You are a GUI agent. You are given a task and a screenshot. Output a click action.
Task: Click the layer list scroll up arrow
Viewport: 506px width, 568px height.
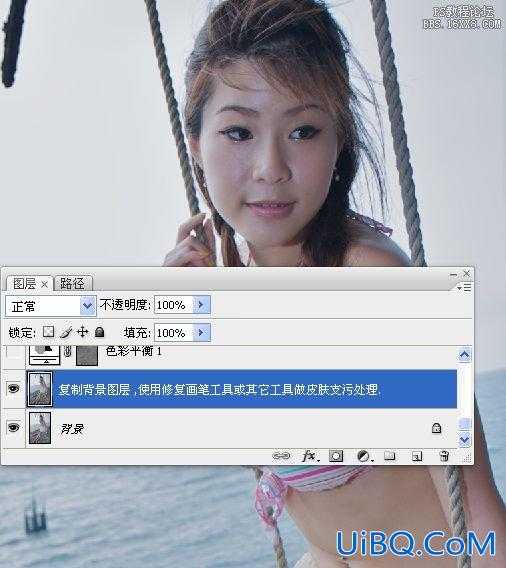pos(464,355)
